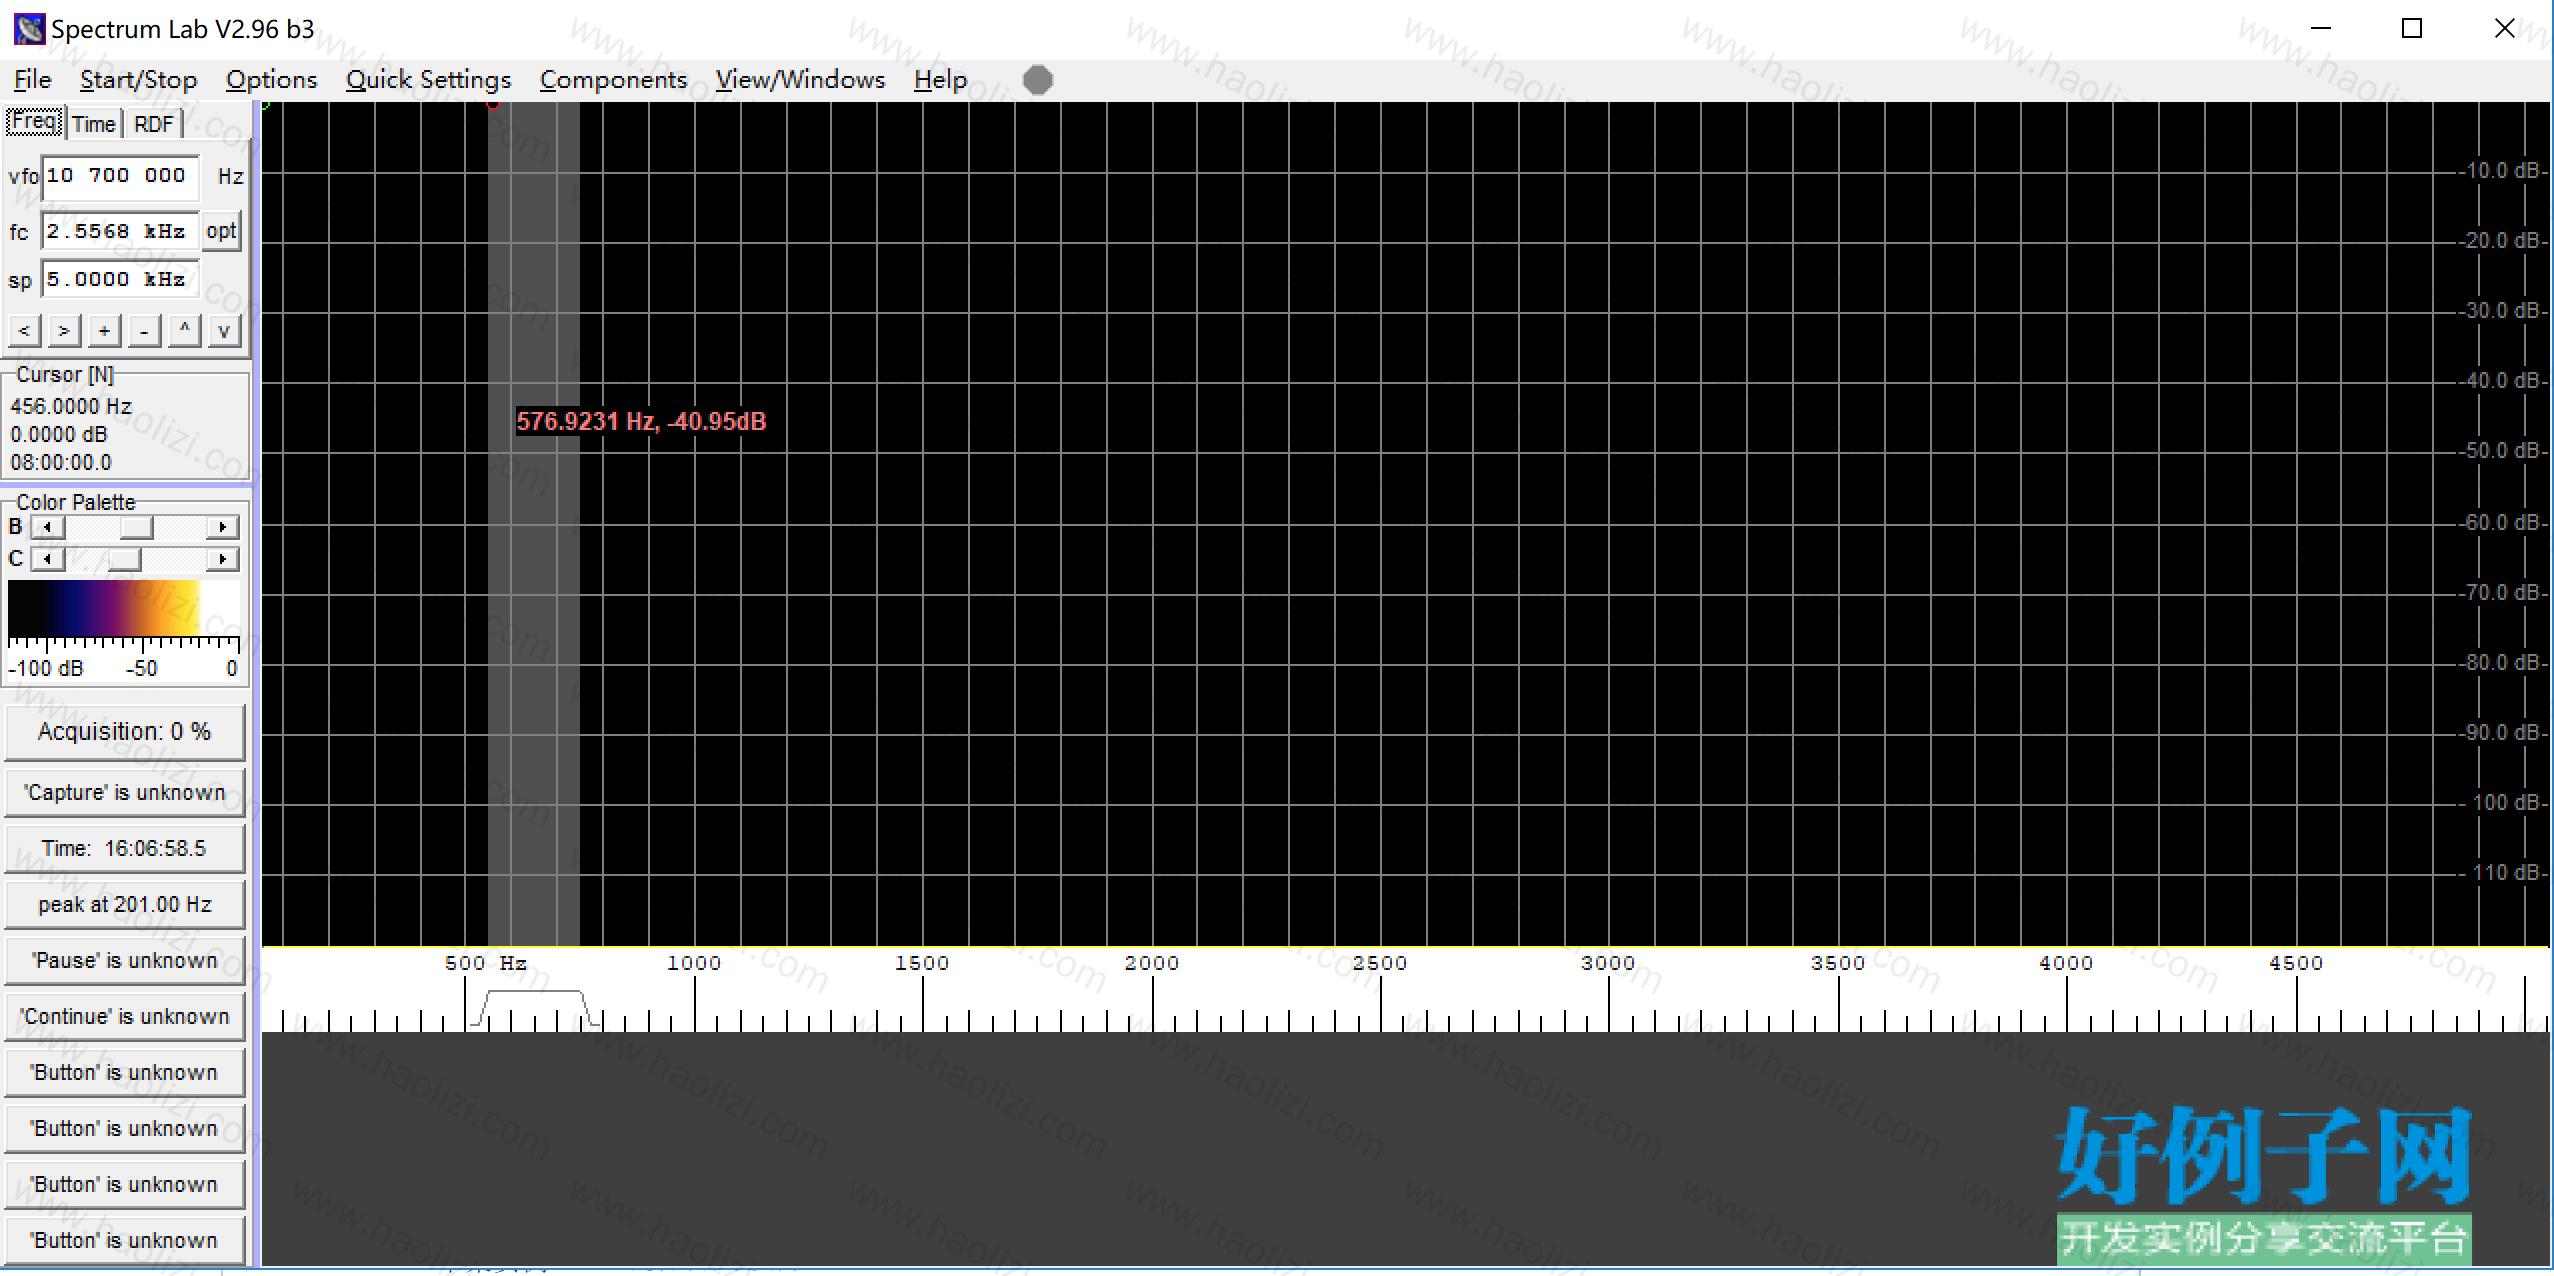The height and width of the screenshot is (1276, 2554).
Task: Open the Quick Settings menu
Action: [x=428, y=80]
